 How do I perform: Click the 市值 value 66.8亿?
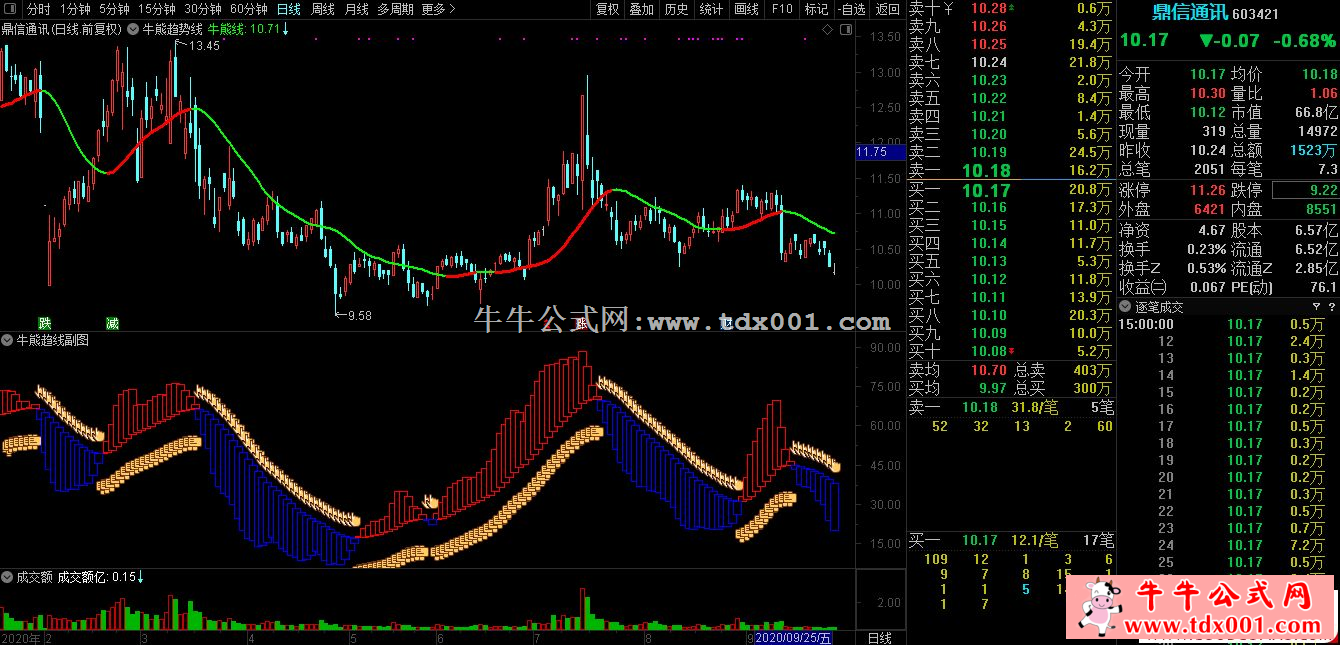pos(1317,112)
